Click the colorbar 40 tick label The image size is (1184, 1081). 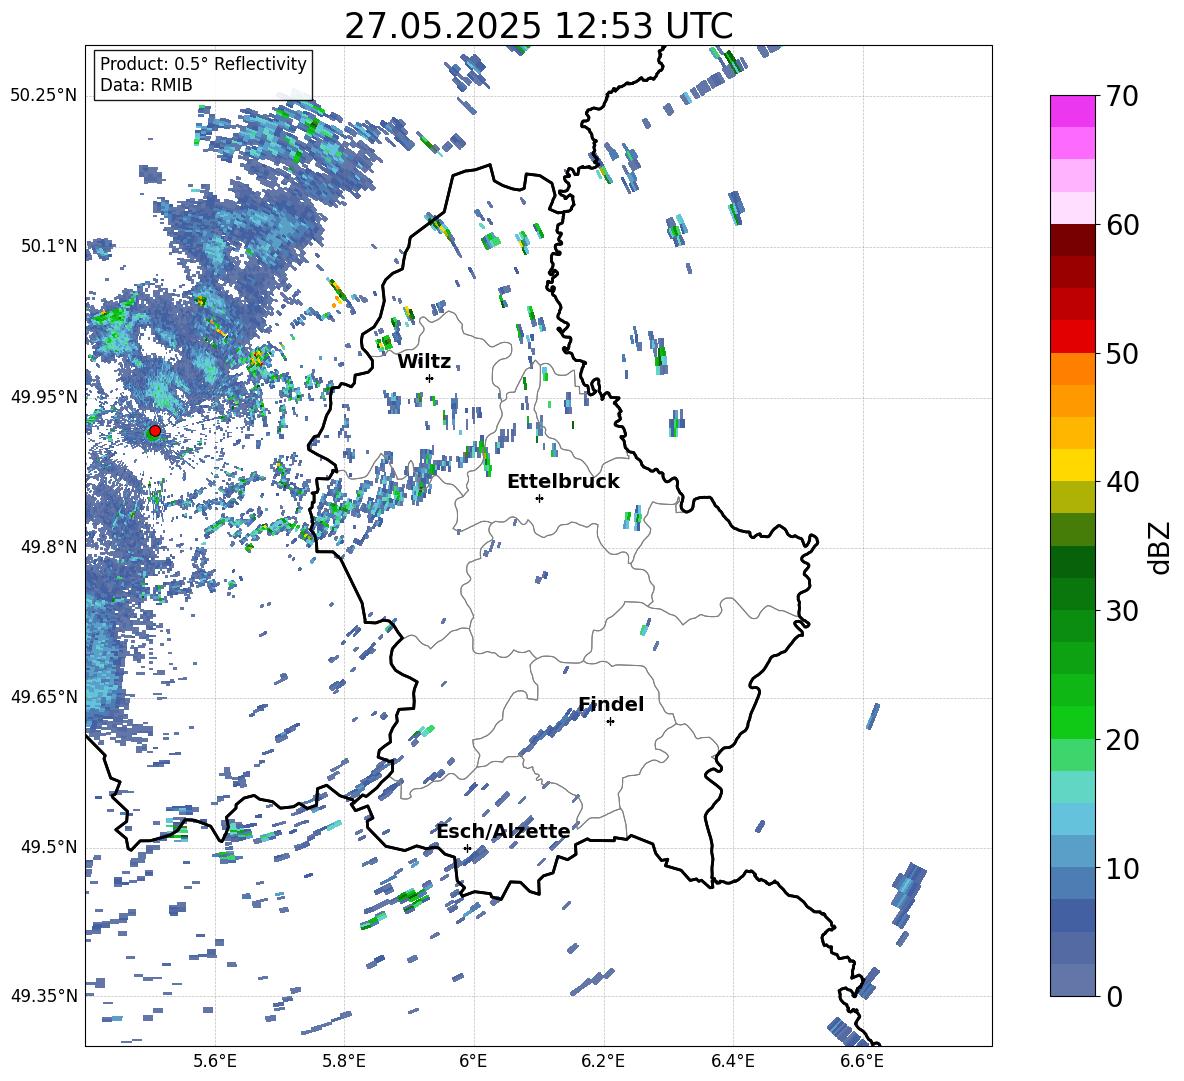1121,482
